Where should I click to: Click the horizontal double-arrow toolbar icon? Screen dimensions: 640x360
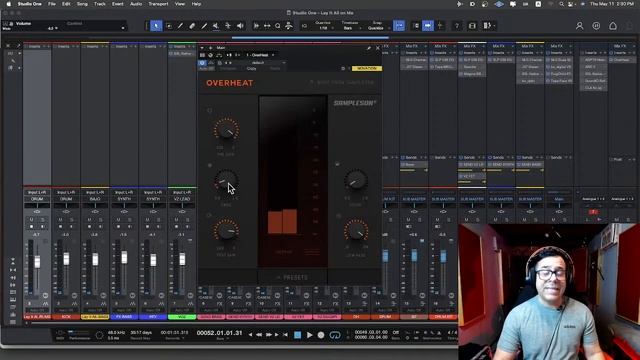[x=267, y=26]
